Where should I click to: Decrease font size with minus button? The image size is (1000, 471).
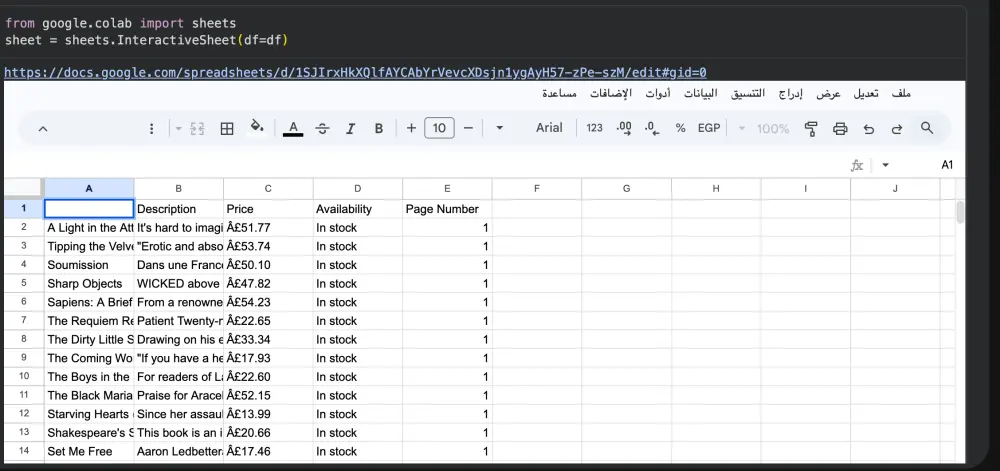click(x=468, y=128)
